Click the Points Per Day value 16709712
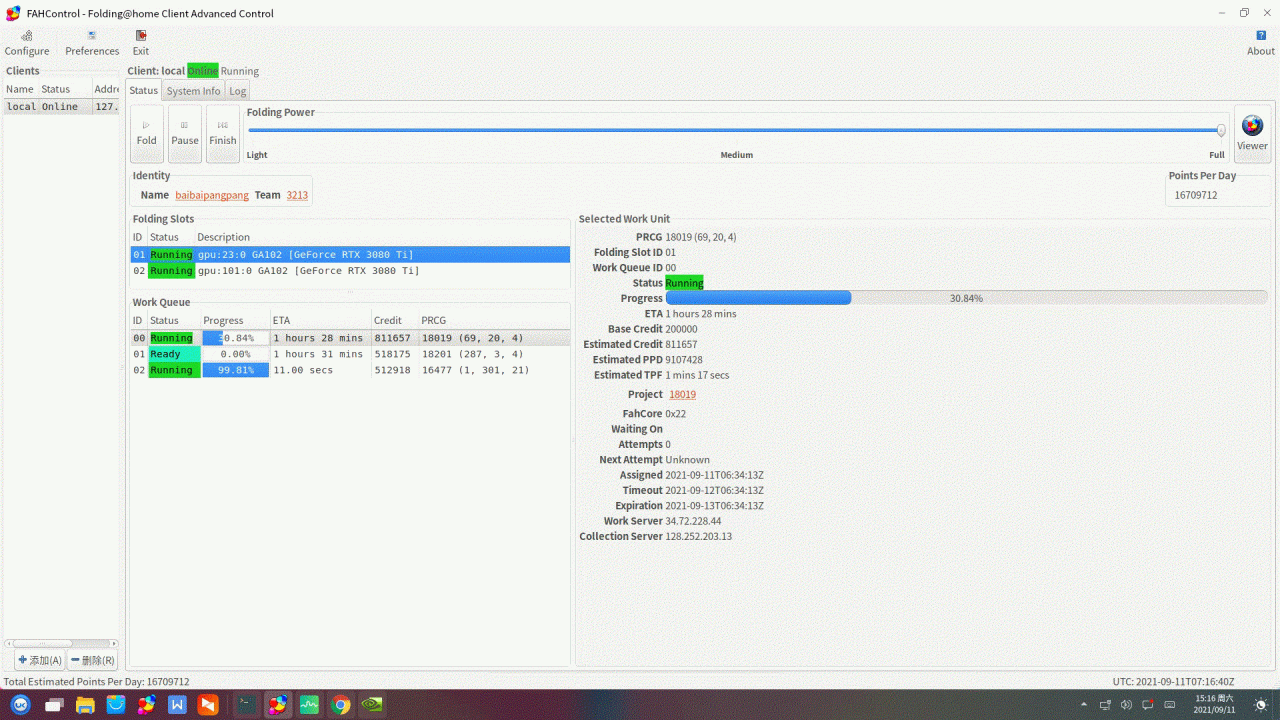Image resolution: width=1280 pixels, height=720 pixels. tap(1196, 195)
